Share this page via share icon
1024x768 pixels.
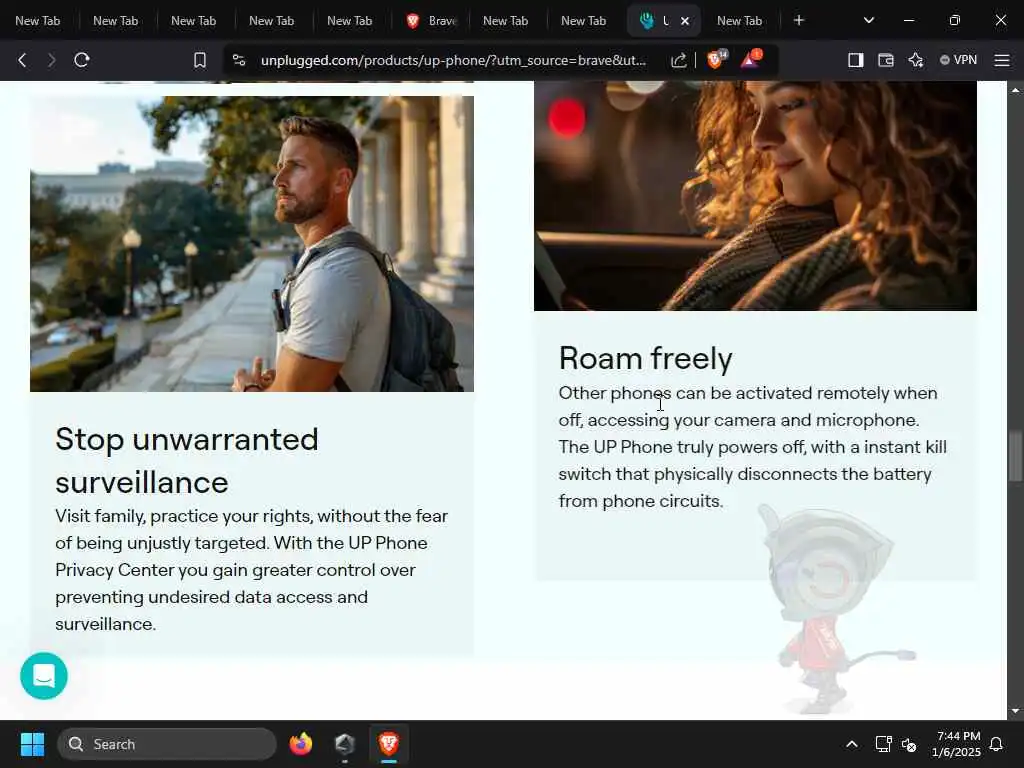(679, 60)
